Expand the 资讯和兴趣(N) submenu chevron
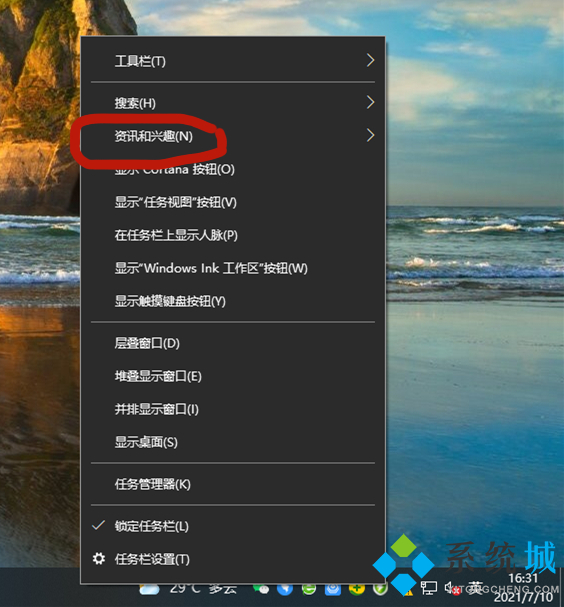 tap(370, 135)
